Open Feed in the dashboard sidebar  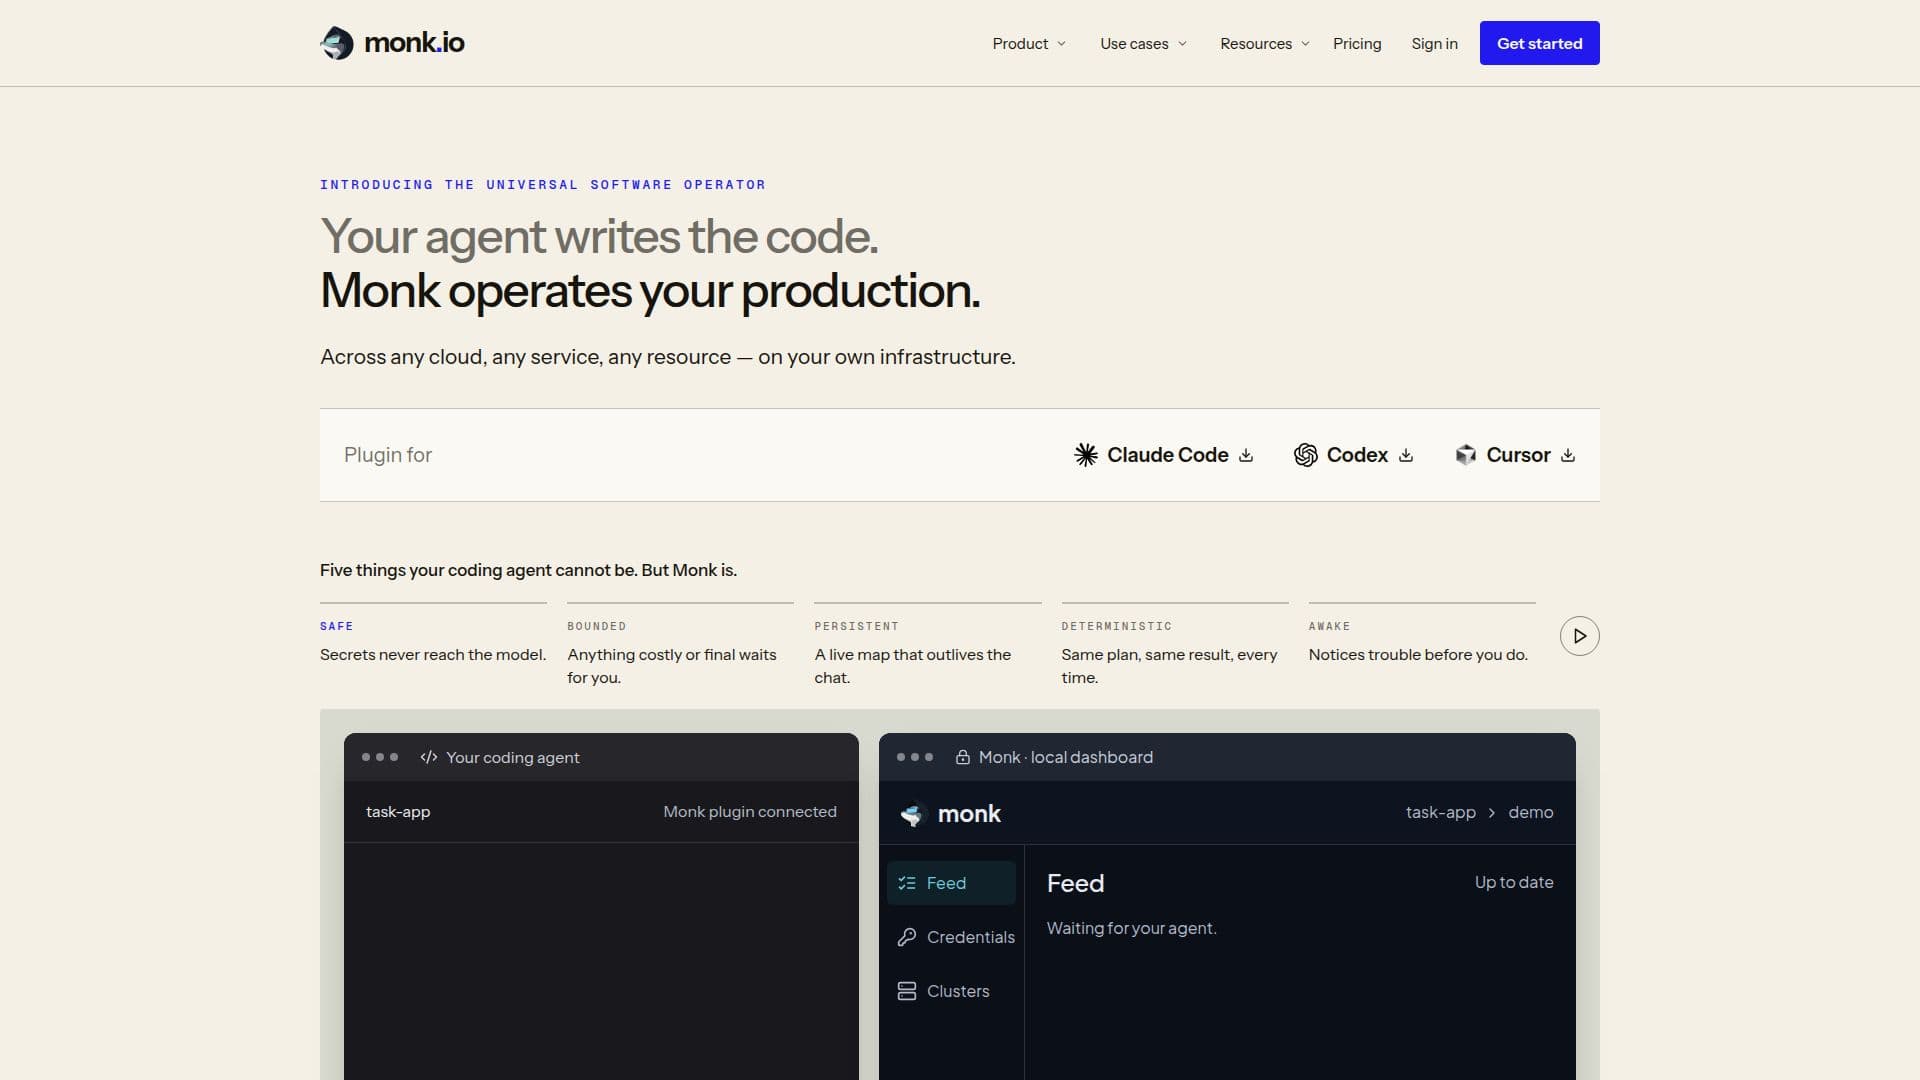[x=951, y=883]
